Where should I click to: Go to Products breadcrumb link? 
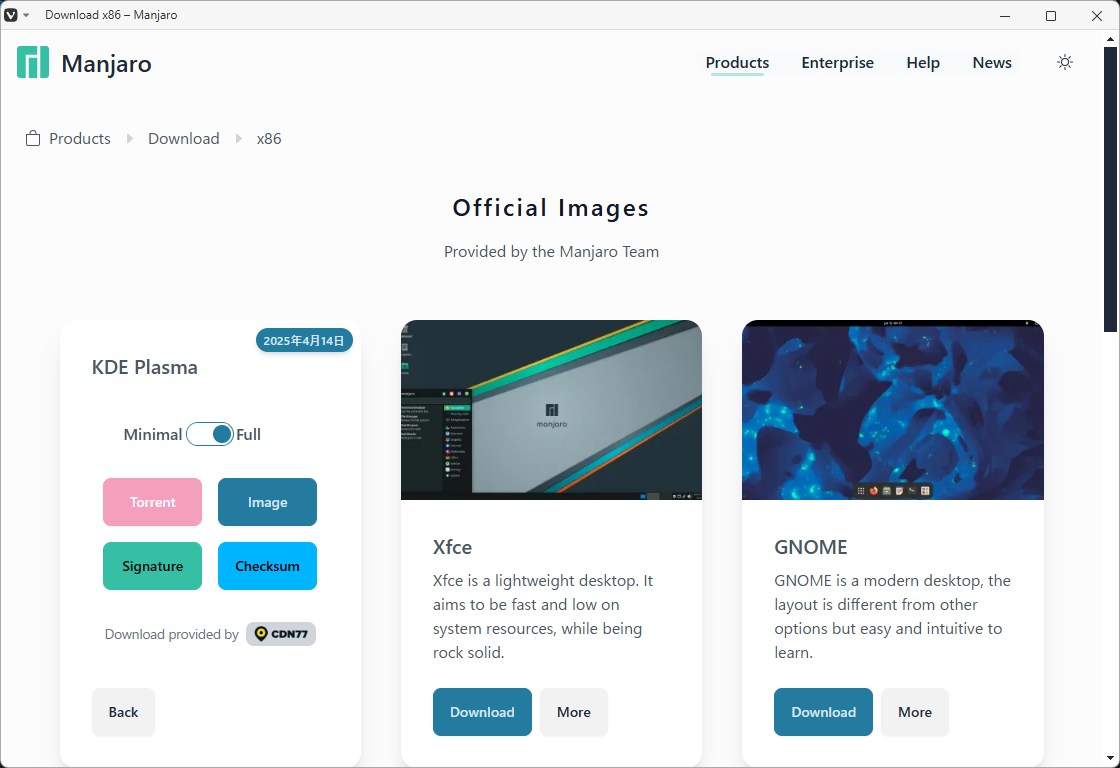pyautogui.click(x=80, y=139)
